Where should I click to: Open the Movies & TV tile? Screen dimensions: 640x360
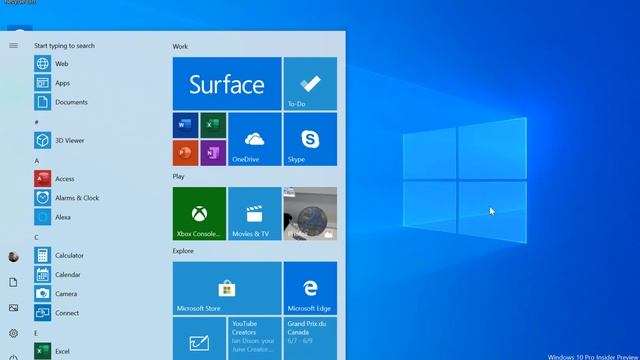pos(255,213)
